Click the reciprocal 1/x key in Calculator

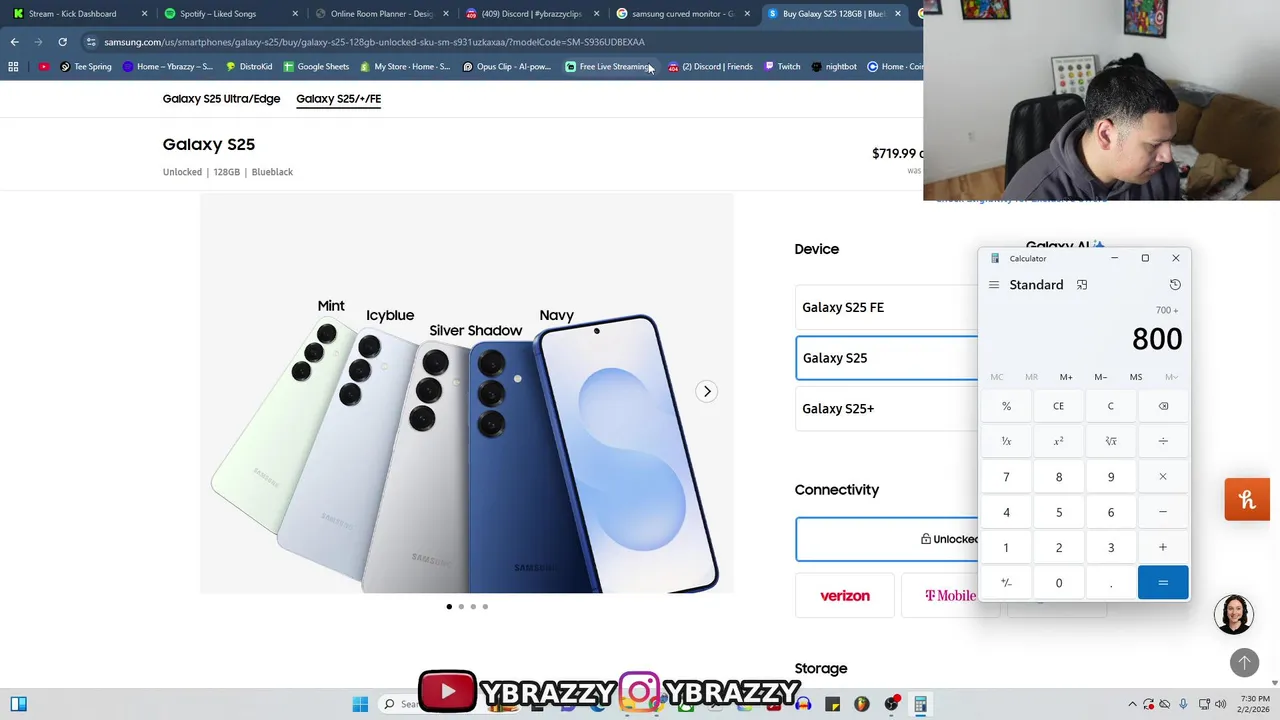[1007, 441]
